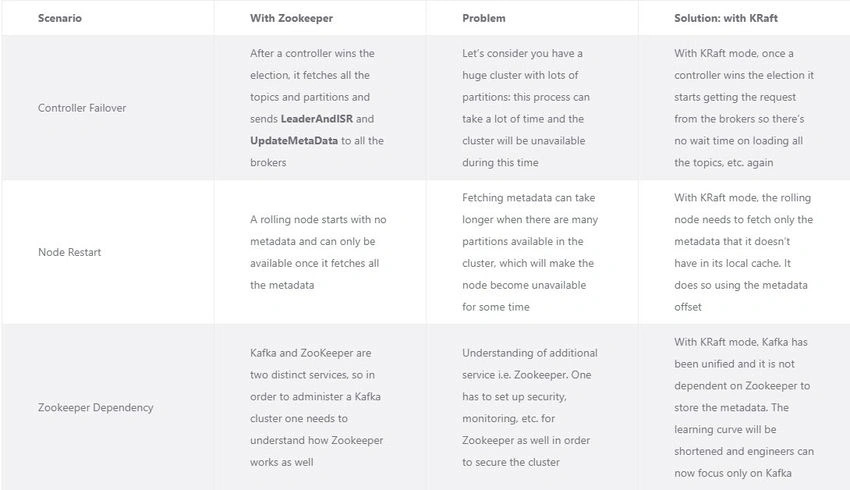Click cell 'Fetching metadata can take longer'
This screenshot has height=490, width=850.
click(532, 252)
